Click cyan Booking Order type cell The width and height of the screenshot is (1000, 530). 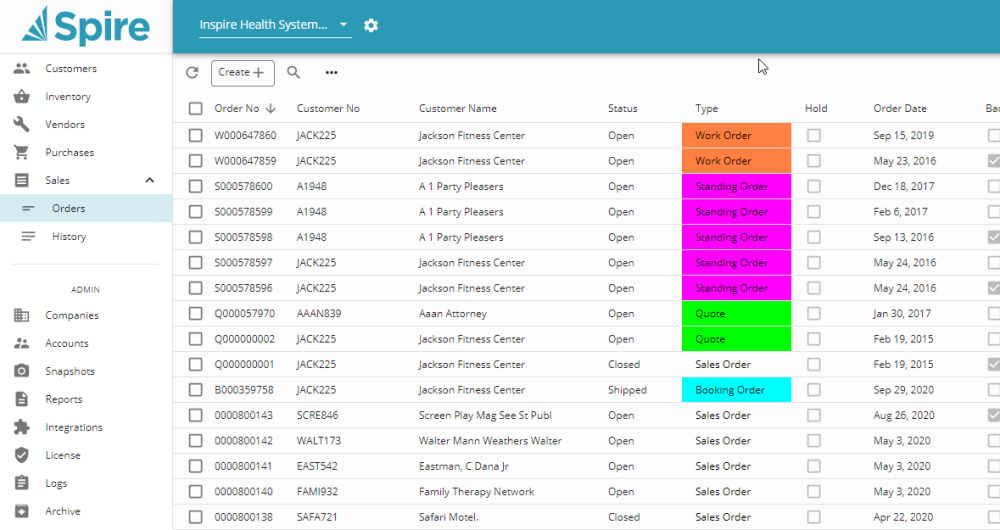pyautogui.click(x=737, y=390)
